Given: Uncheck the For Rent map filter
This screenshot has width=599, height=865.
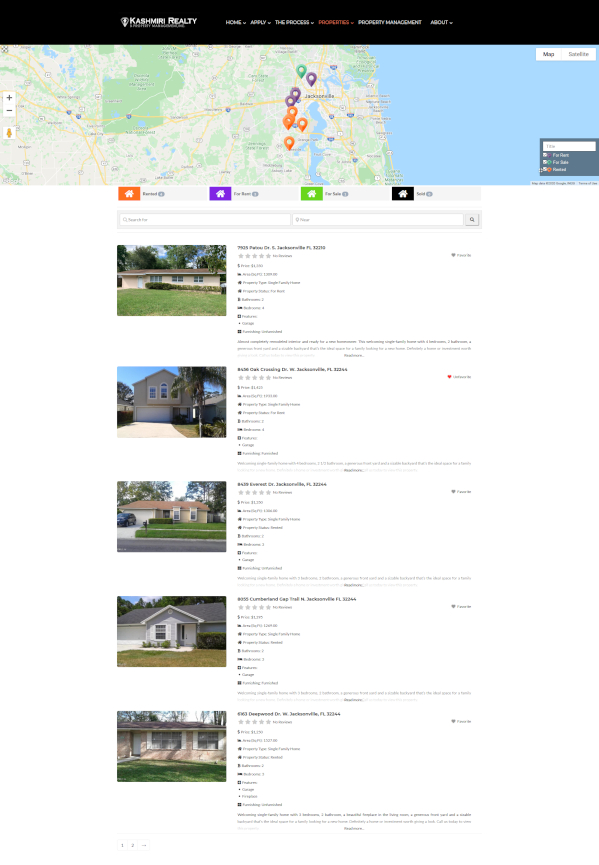Looking at the screenshot, I should [545, 155].
